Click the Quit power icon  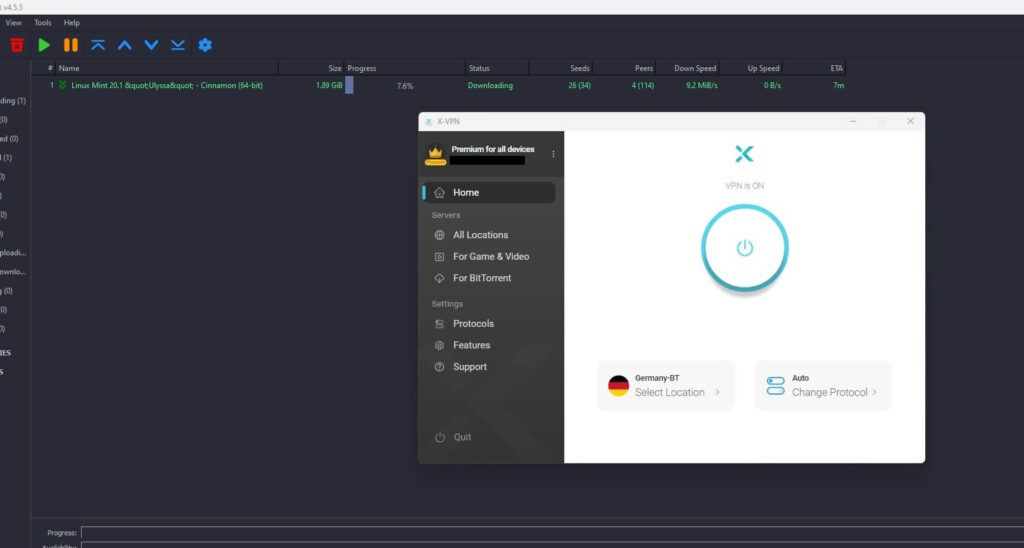pos(440,438)
